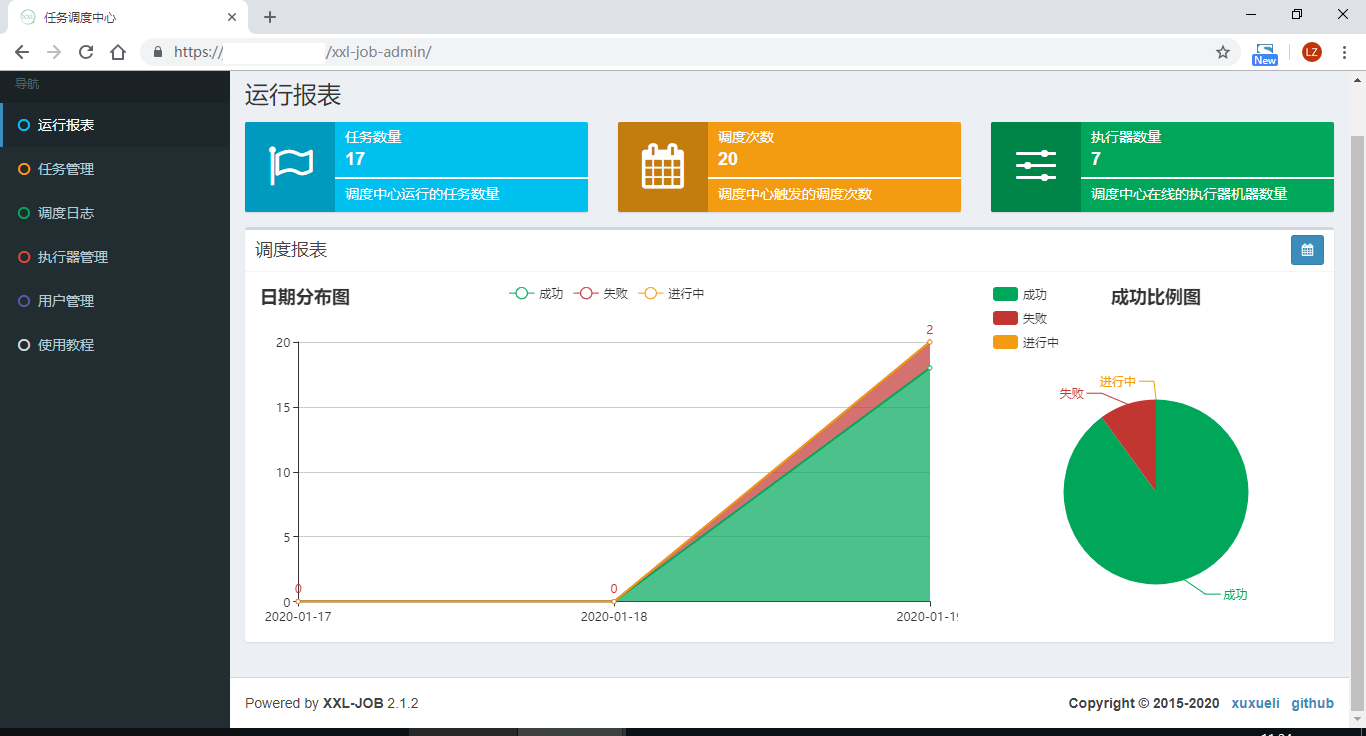Select 用户管理 in the navigation

pyautogui.click(x=115, y=301)
